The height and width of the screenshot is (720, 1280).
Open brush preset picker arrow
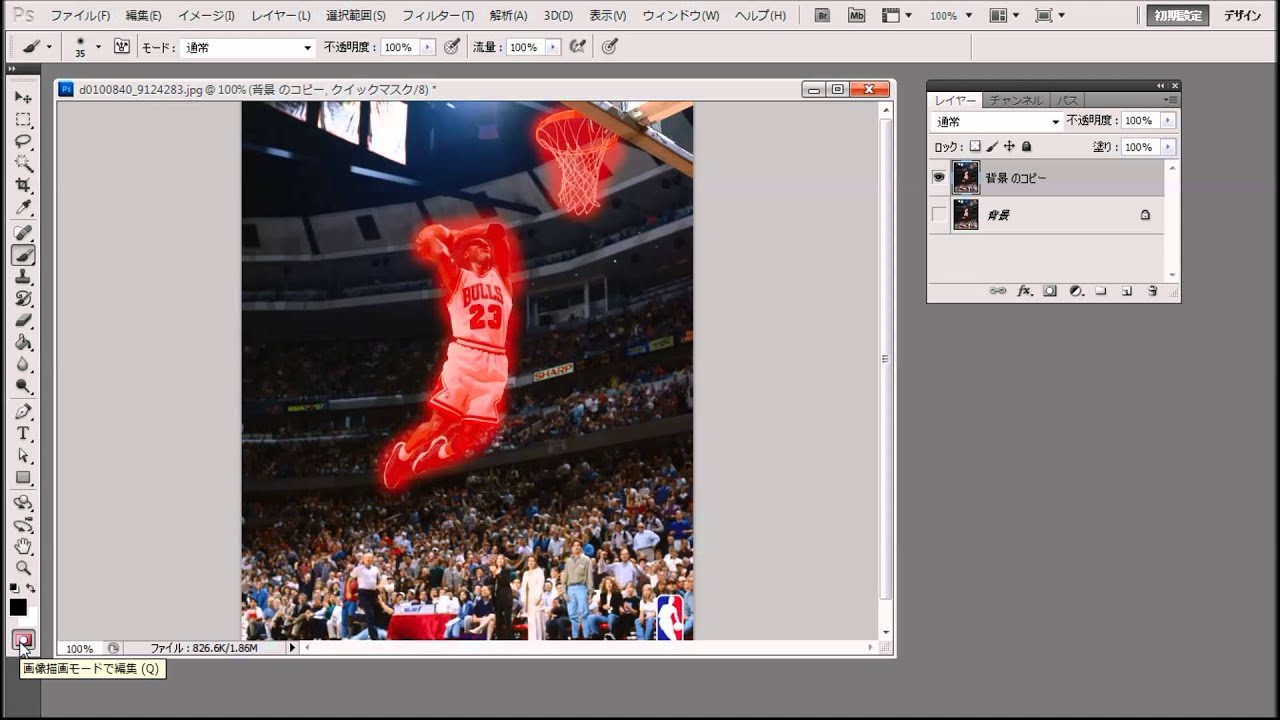(x=98, y=47)
